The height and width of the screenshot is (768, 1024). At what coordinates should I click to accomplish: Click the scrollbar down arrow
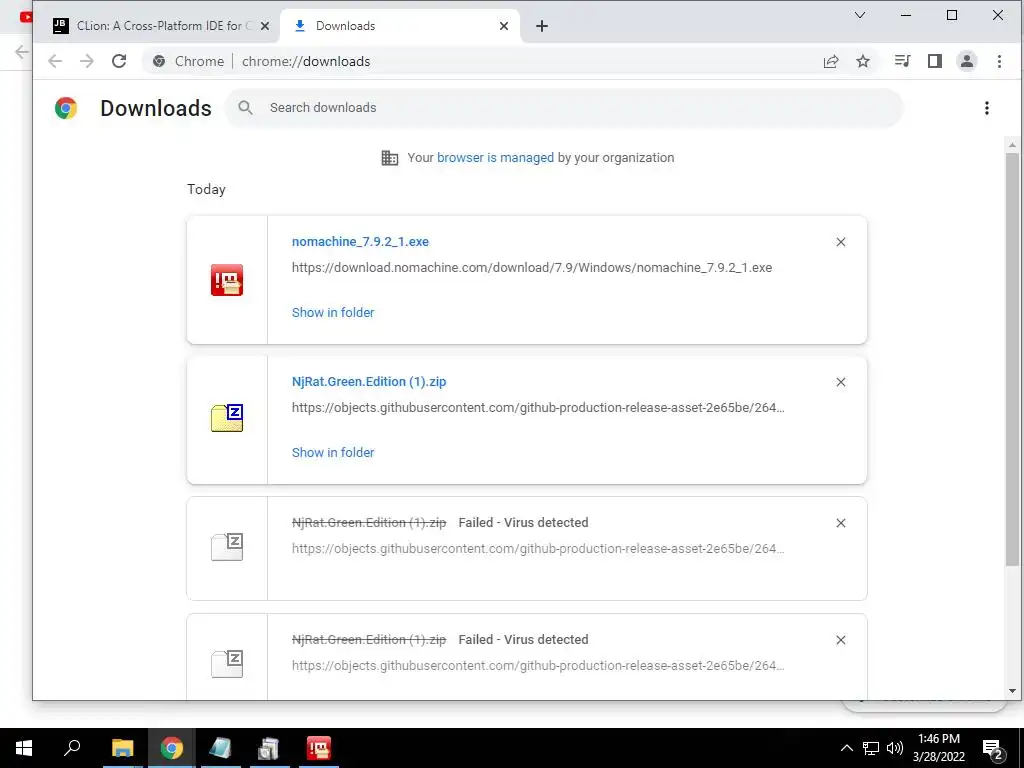pyautogui.click(x=1012, y=691)
